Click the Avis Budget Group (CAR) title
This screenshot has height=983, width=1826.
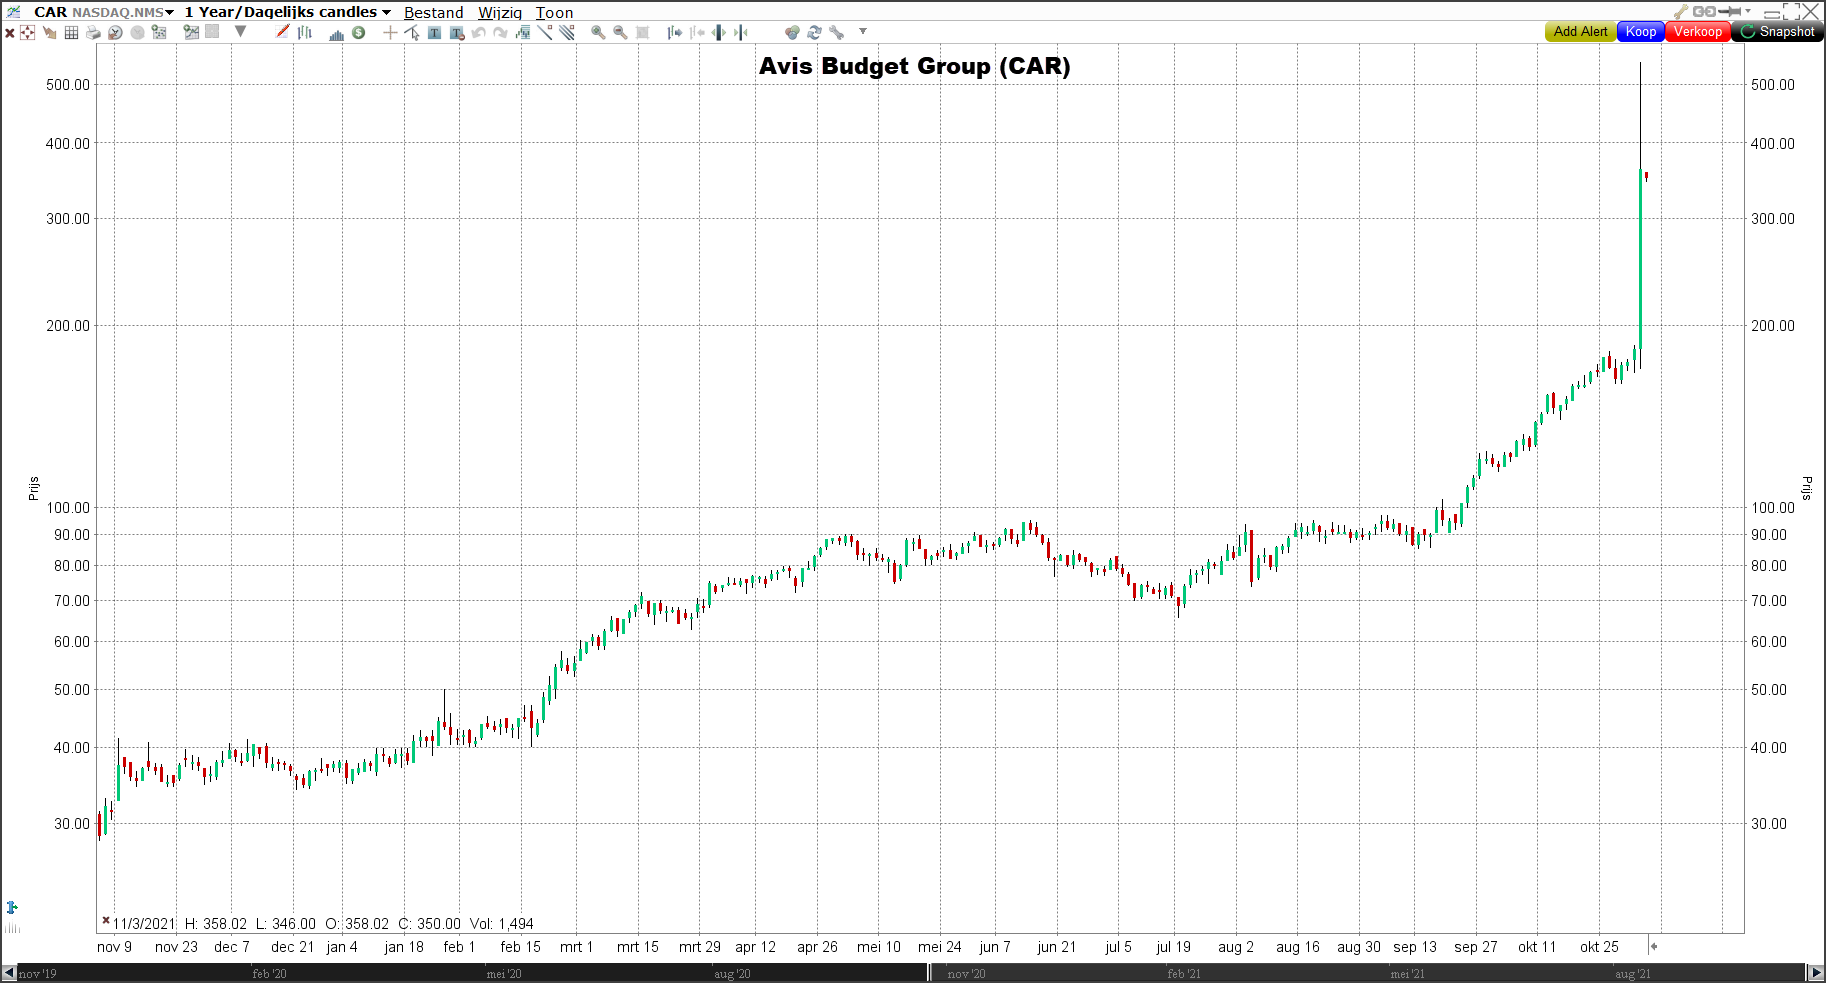point(914,66)
